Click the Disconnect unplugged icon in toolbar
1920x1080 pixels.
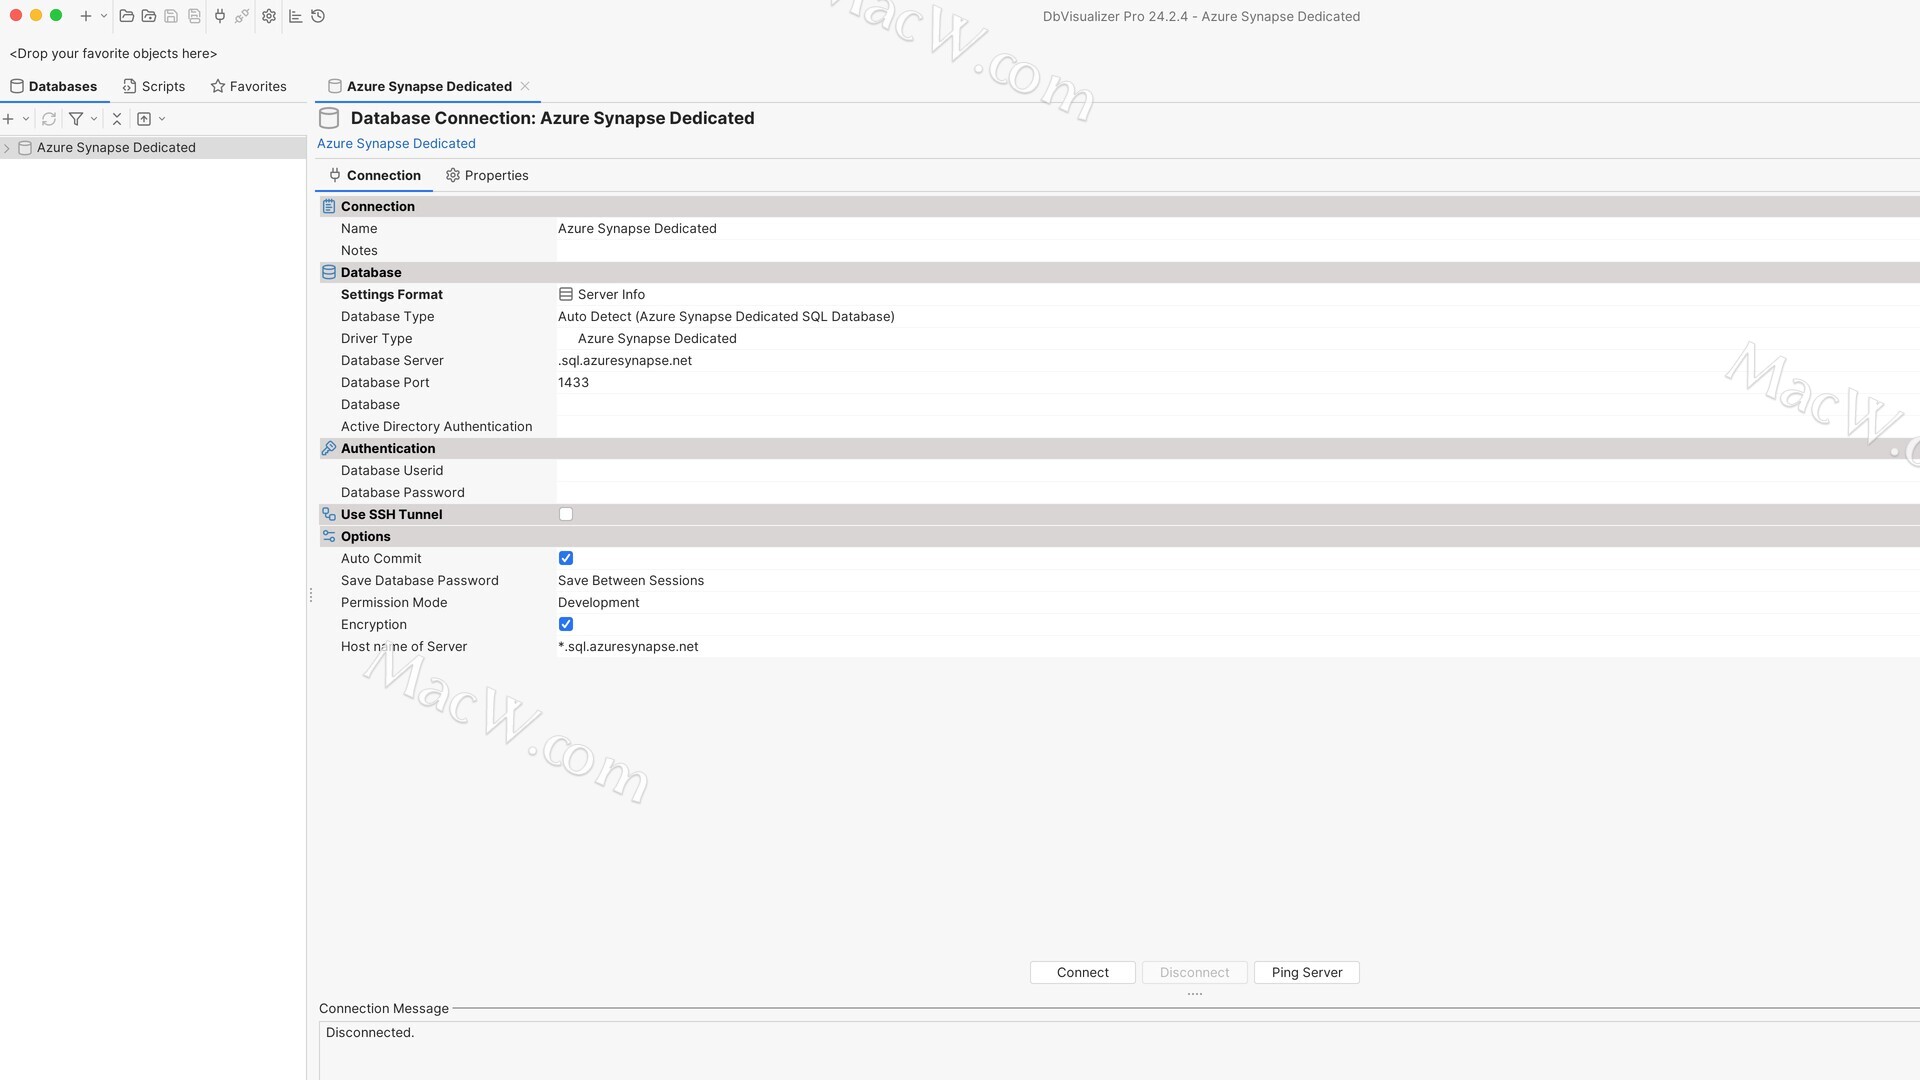pos(242,16)
